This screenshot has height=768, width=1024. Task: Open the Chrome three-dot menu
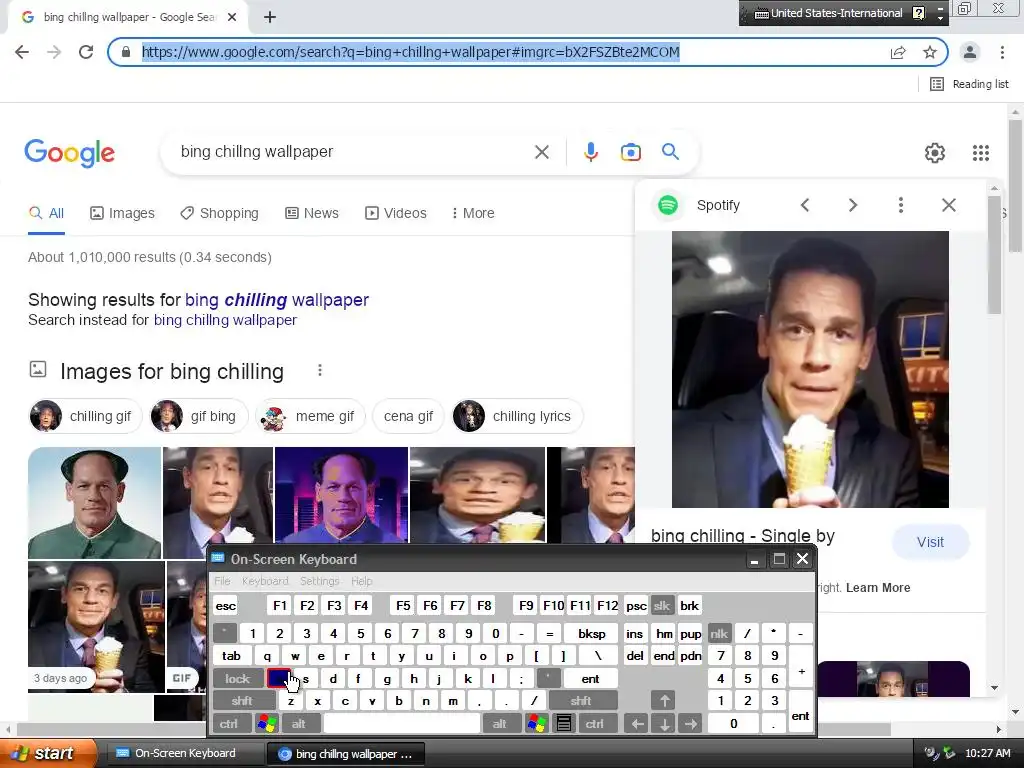tap(1002, 52)
